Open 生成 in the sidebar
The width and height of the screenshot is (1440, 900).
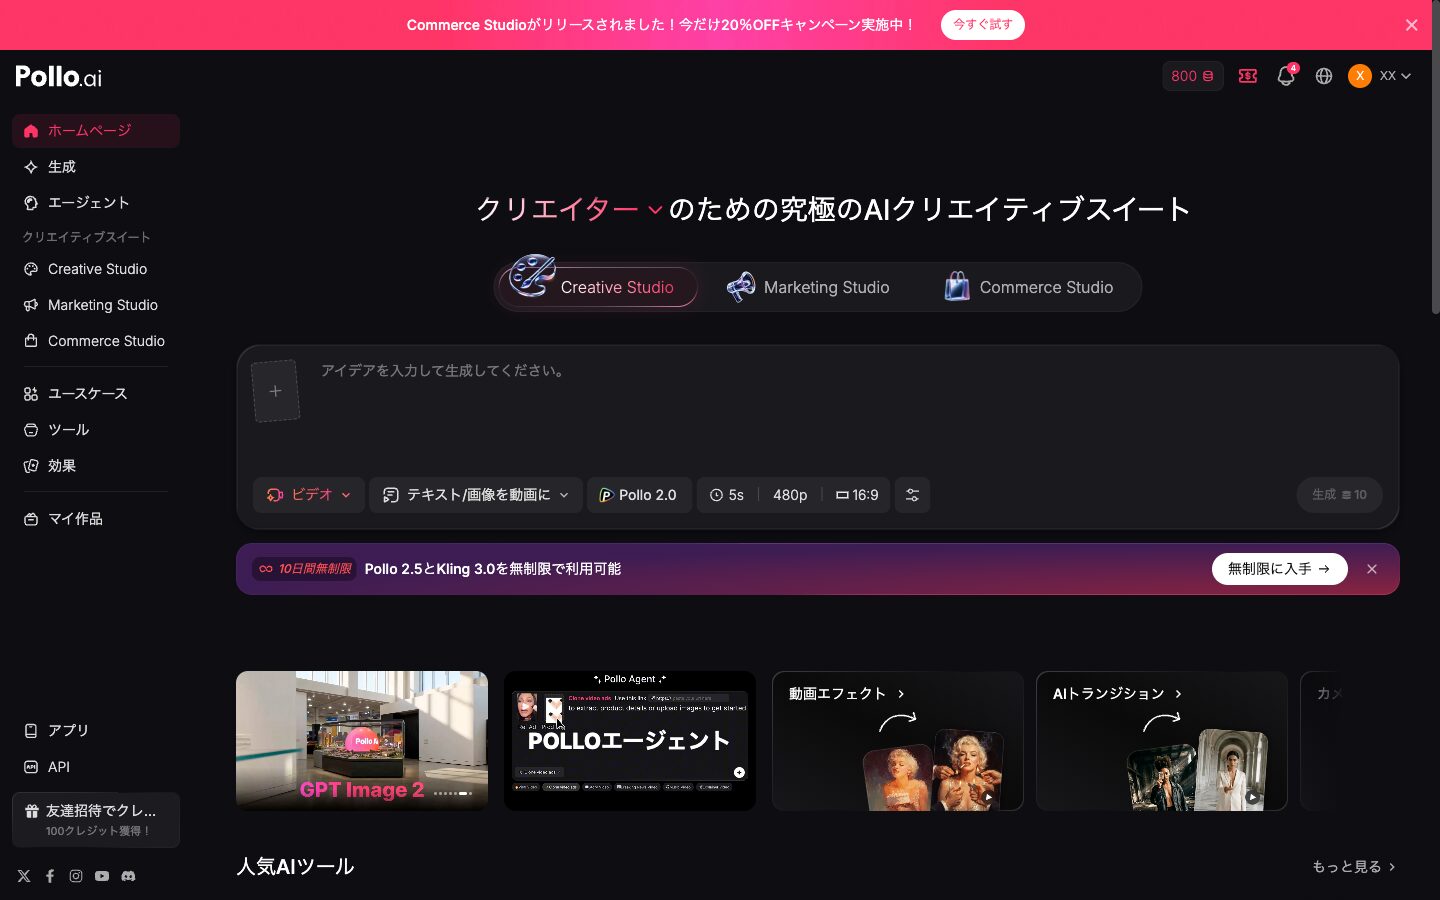(96, 167)
